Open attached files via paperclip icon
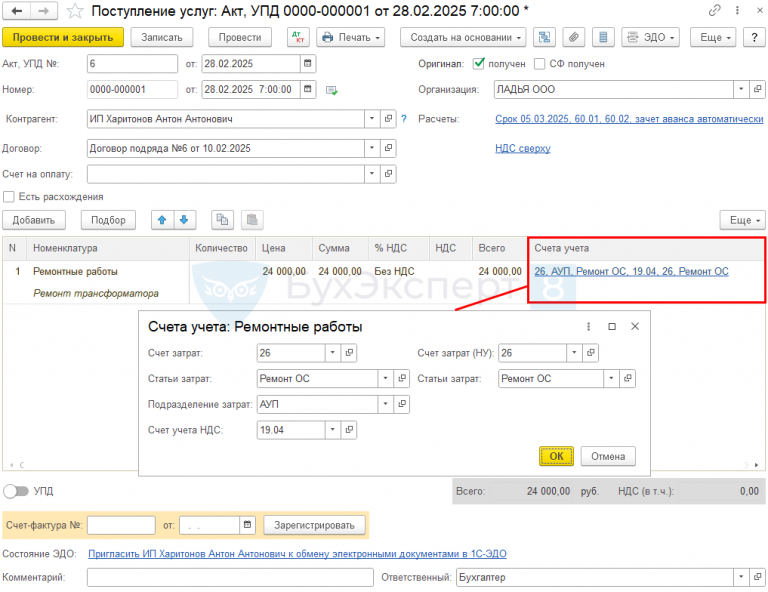The image size is (768, 592). (573, 37)
